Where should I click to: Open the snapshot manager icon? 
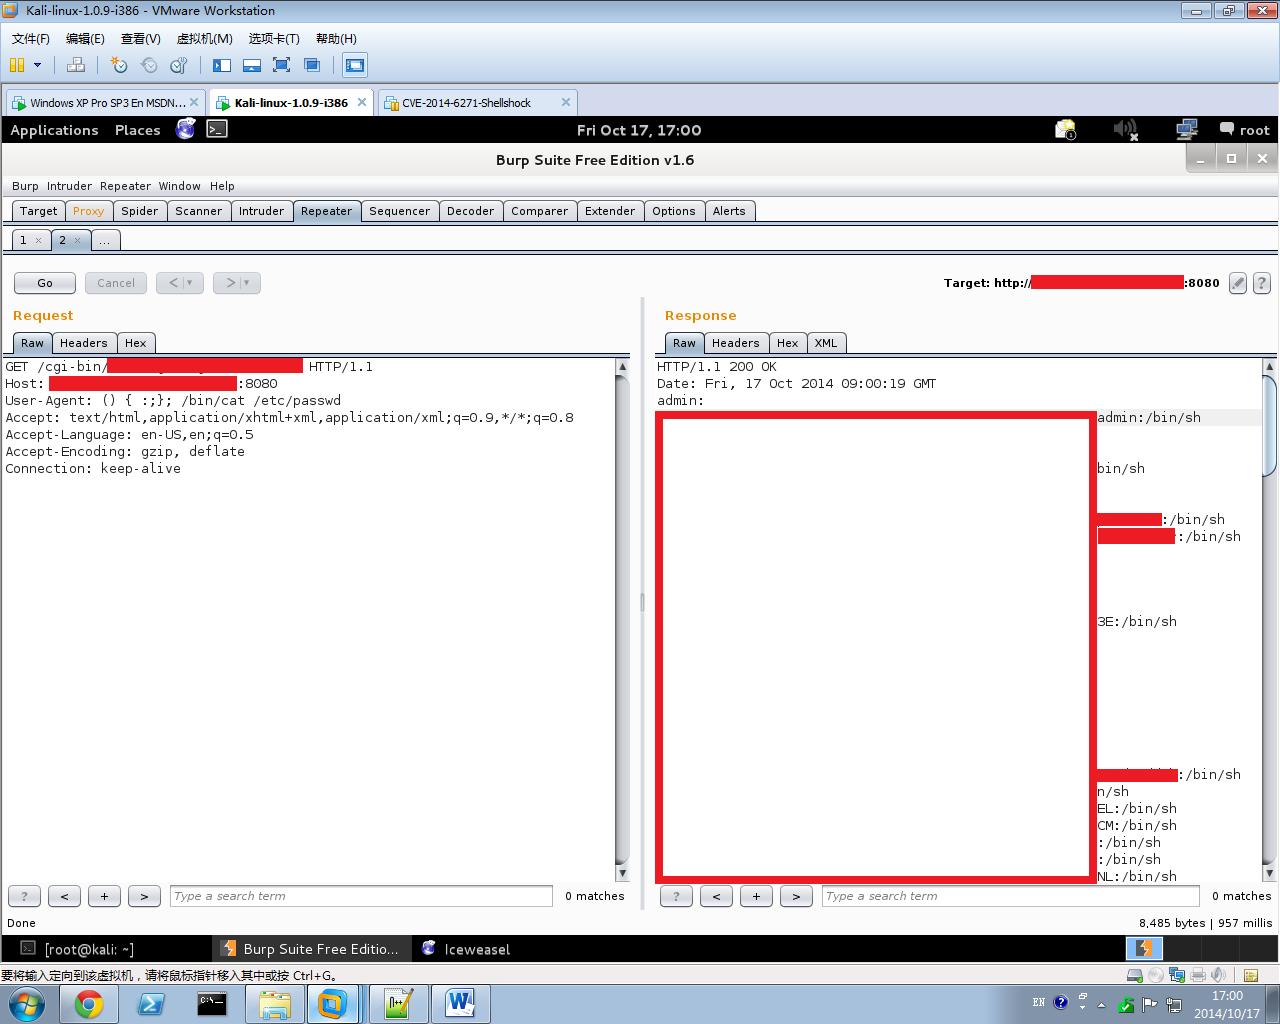179,65
